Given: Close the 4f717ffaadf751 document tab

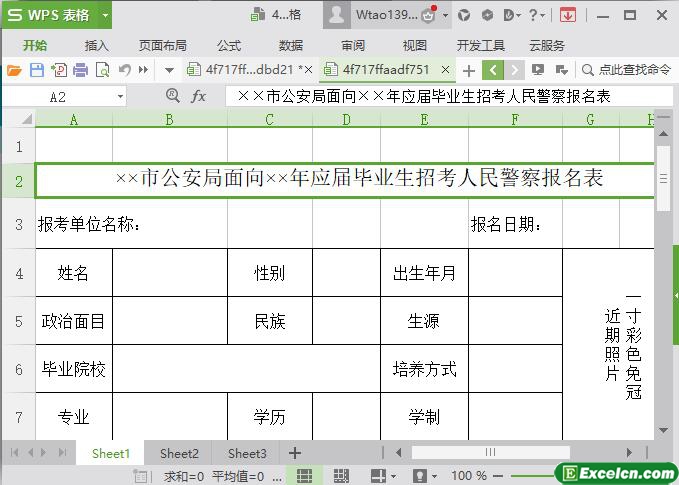Looking at the screenshot, I should click(x=445, y=69).
